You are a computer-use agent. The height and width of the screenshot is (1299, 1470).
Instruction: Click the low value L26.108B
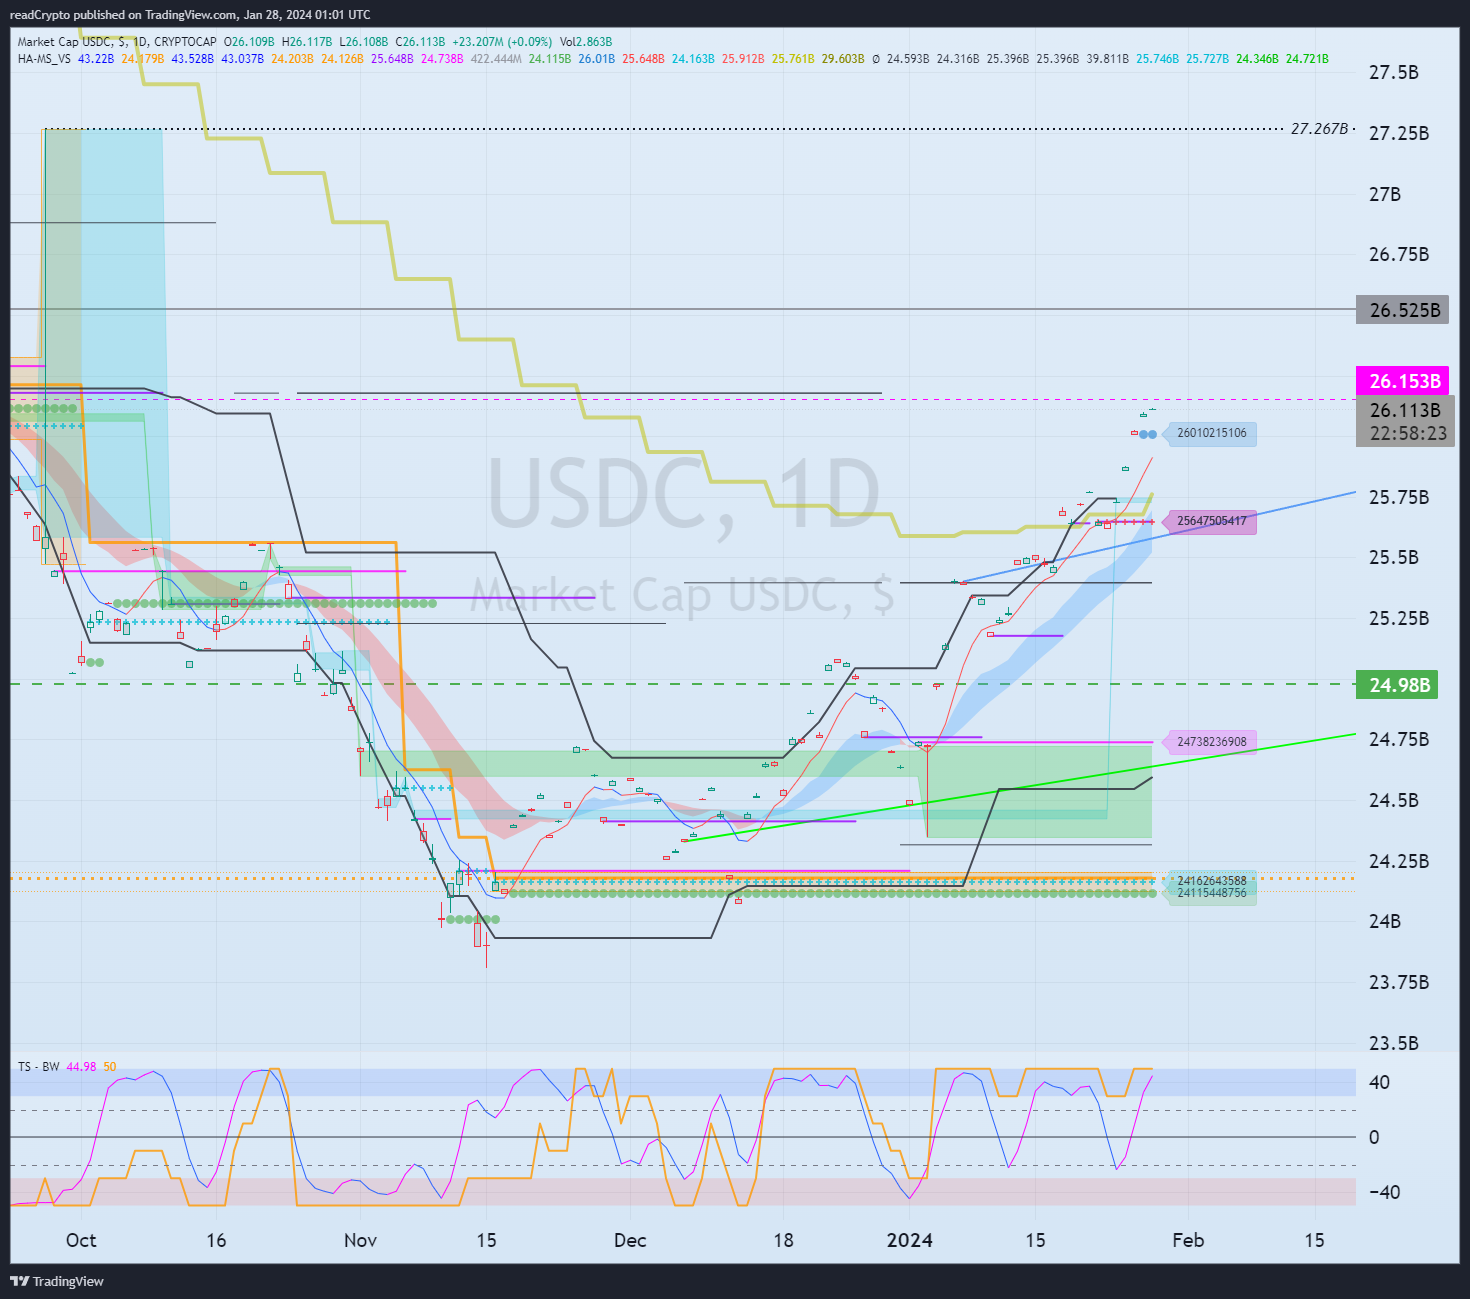coord(364,42)
